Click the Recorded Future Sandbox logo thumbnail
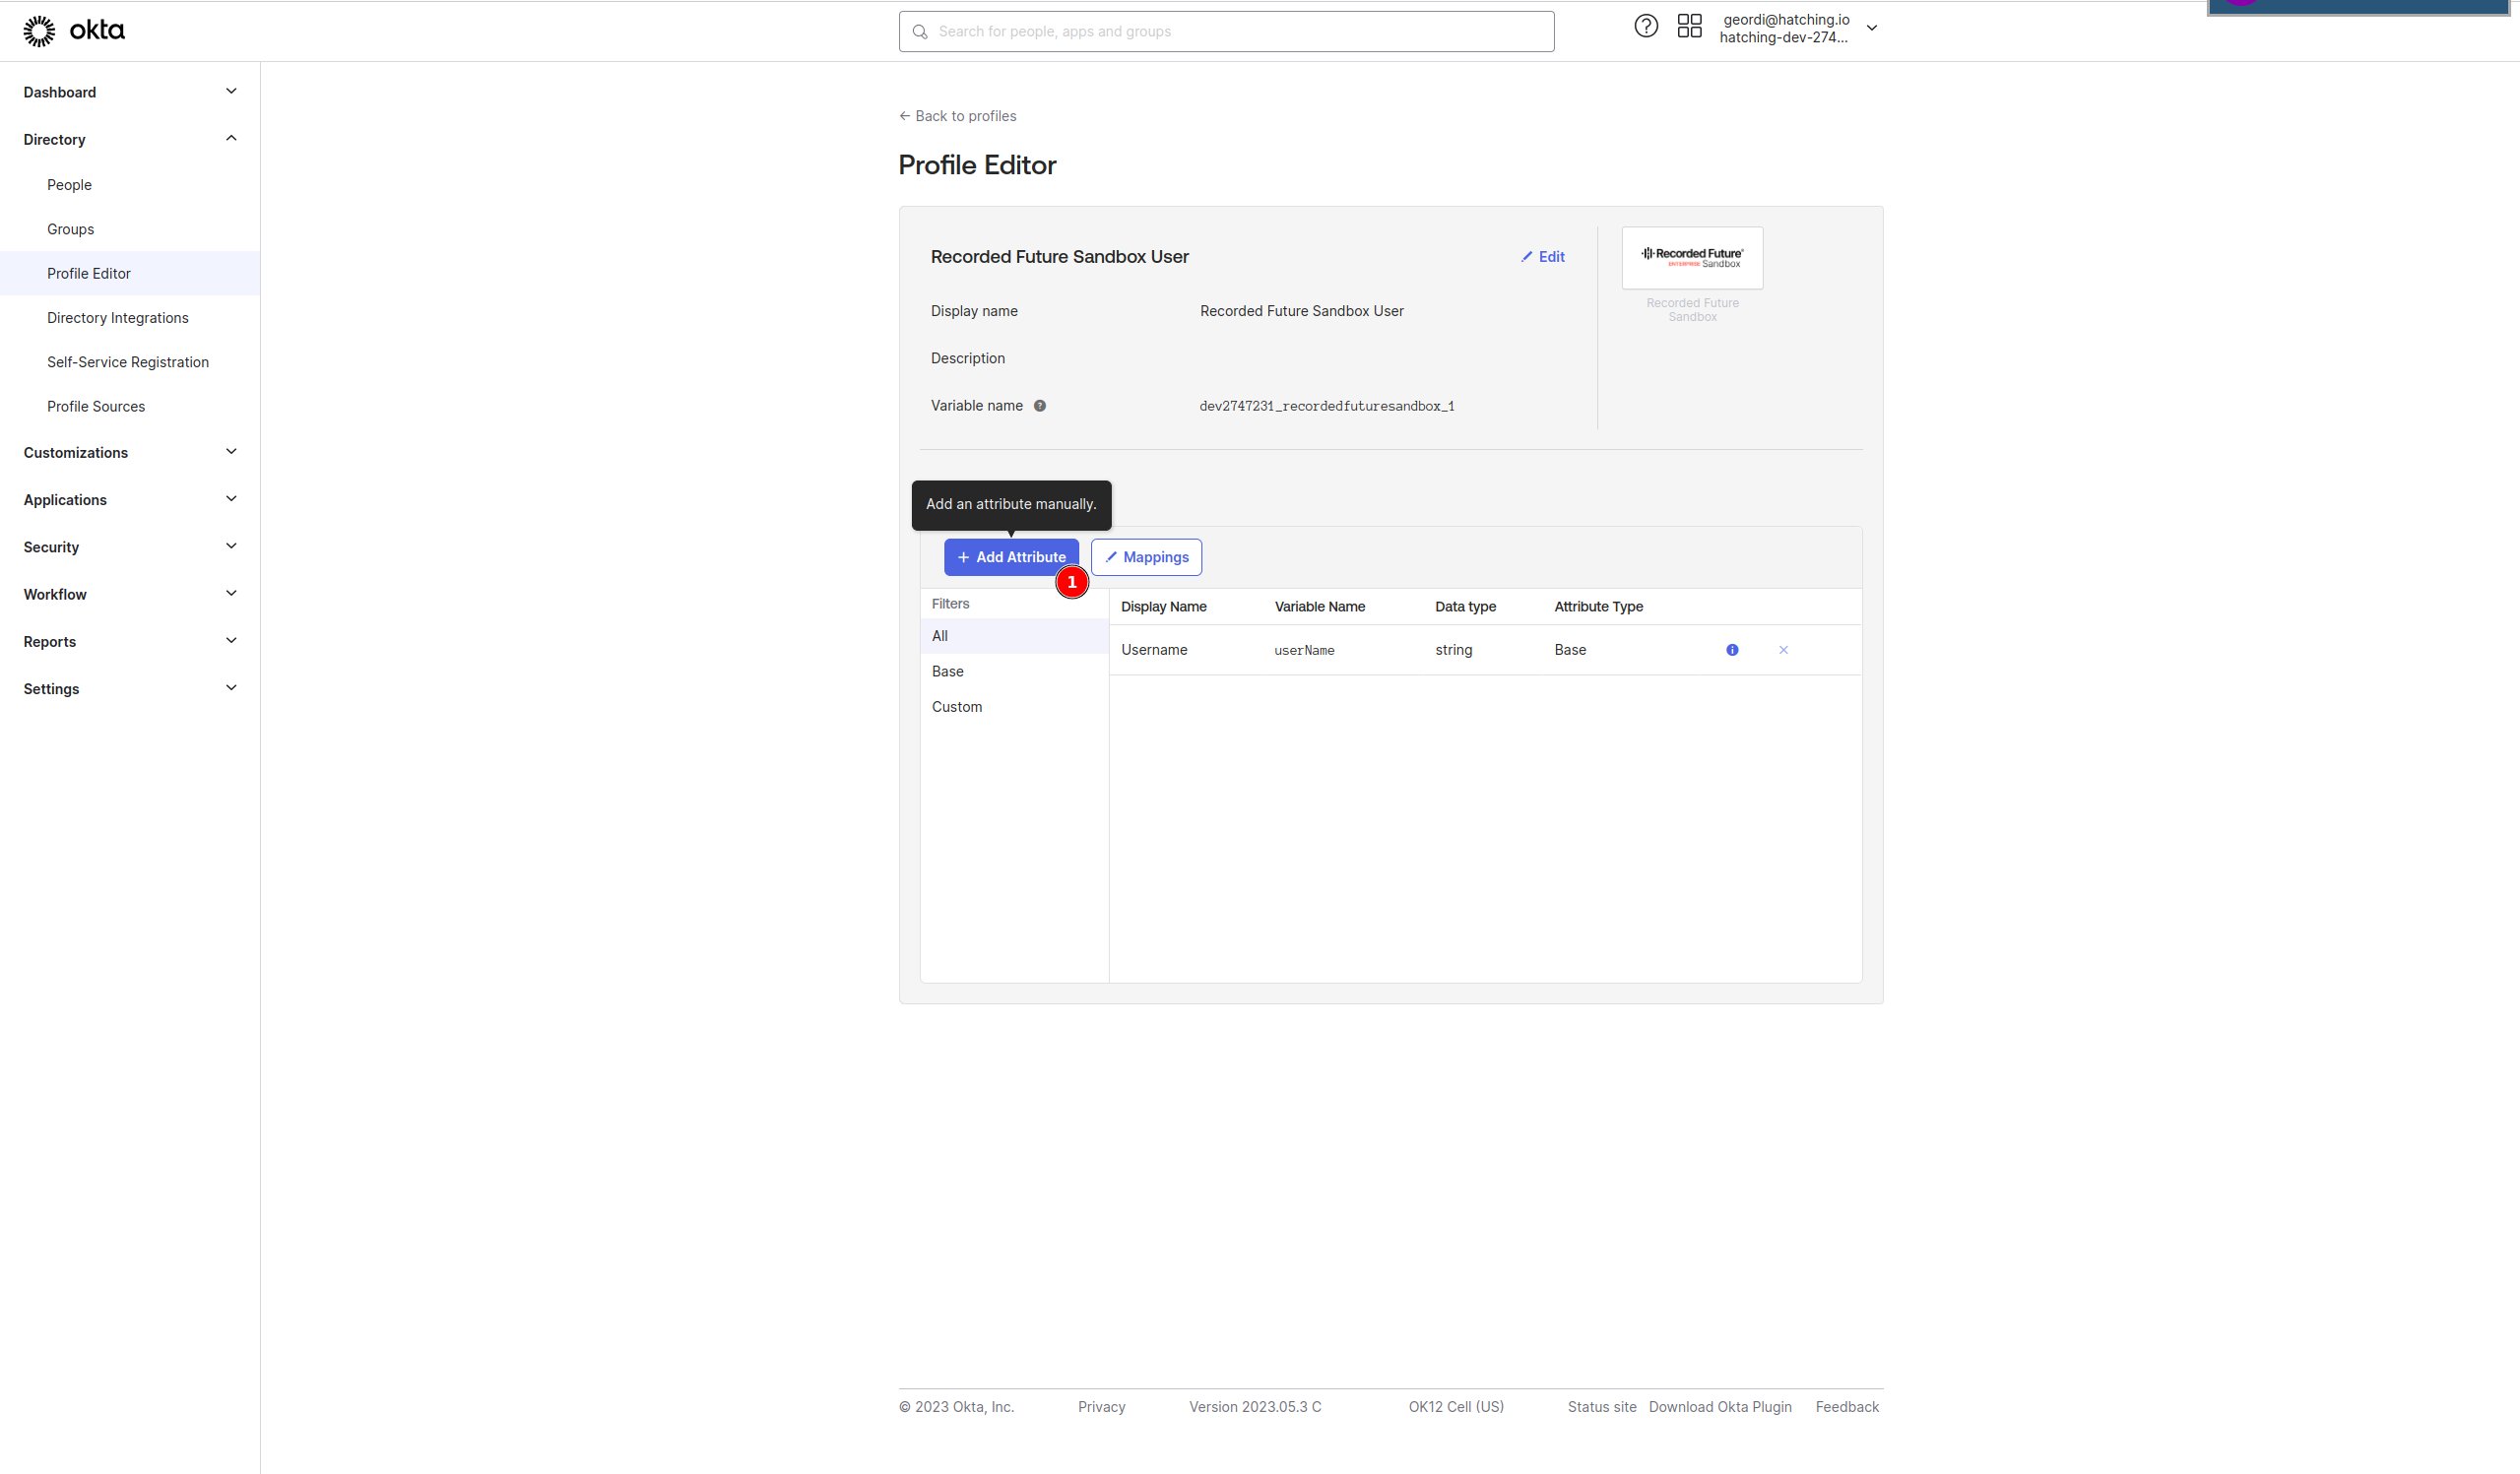The height and width of the screenshot is (1474, 2520). (1692, 258)
